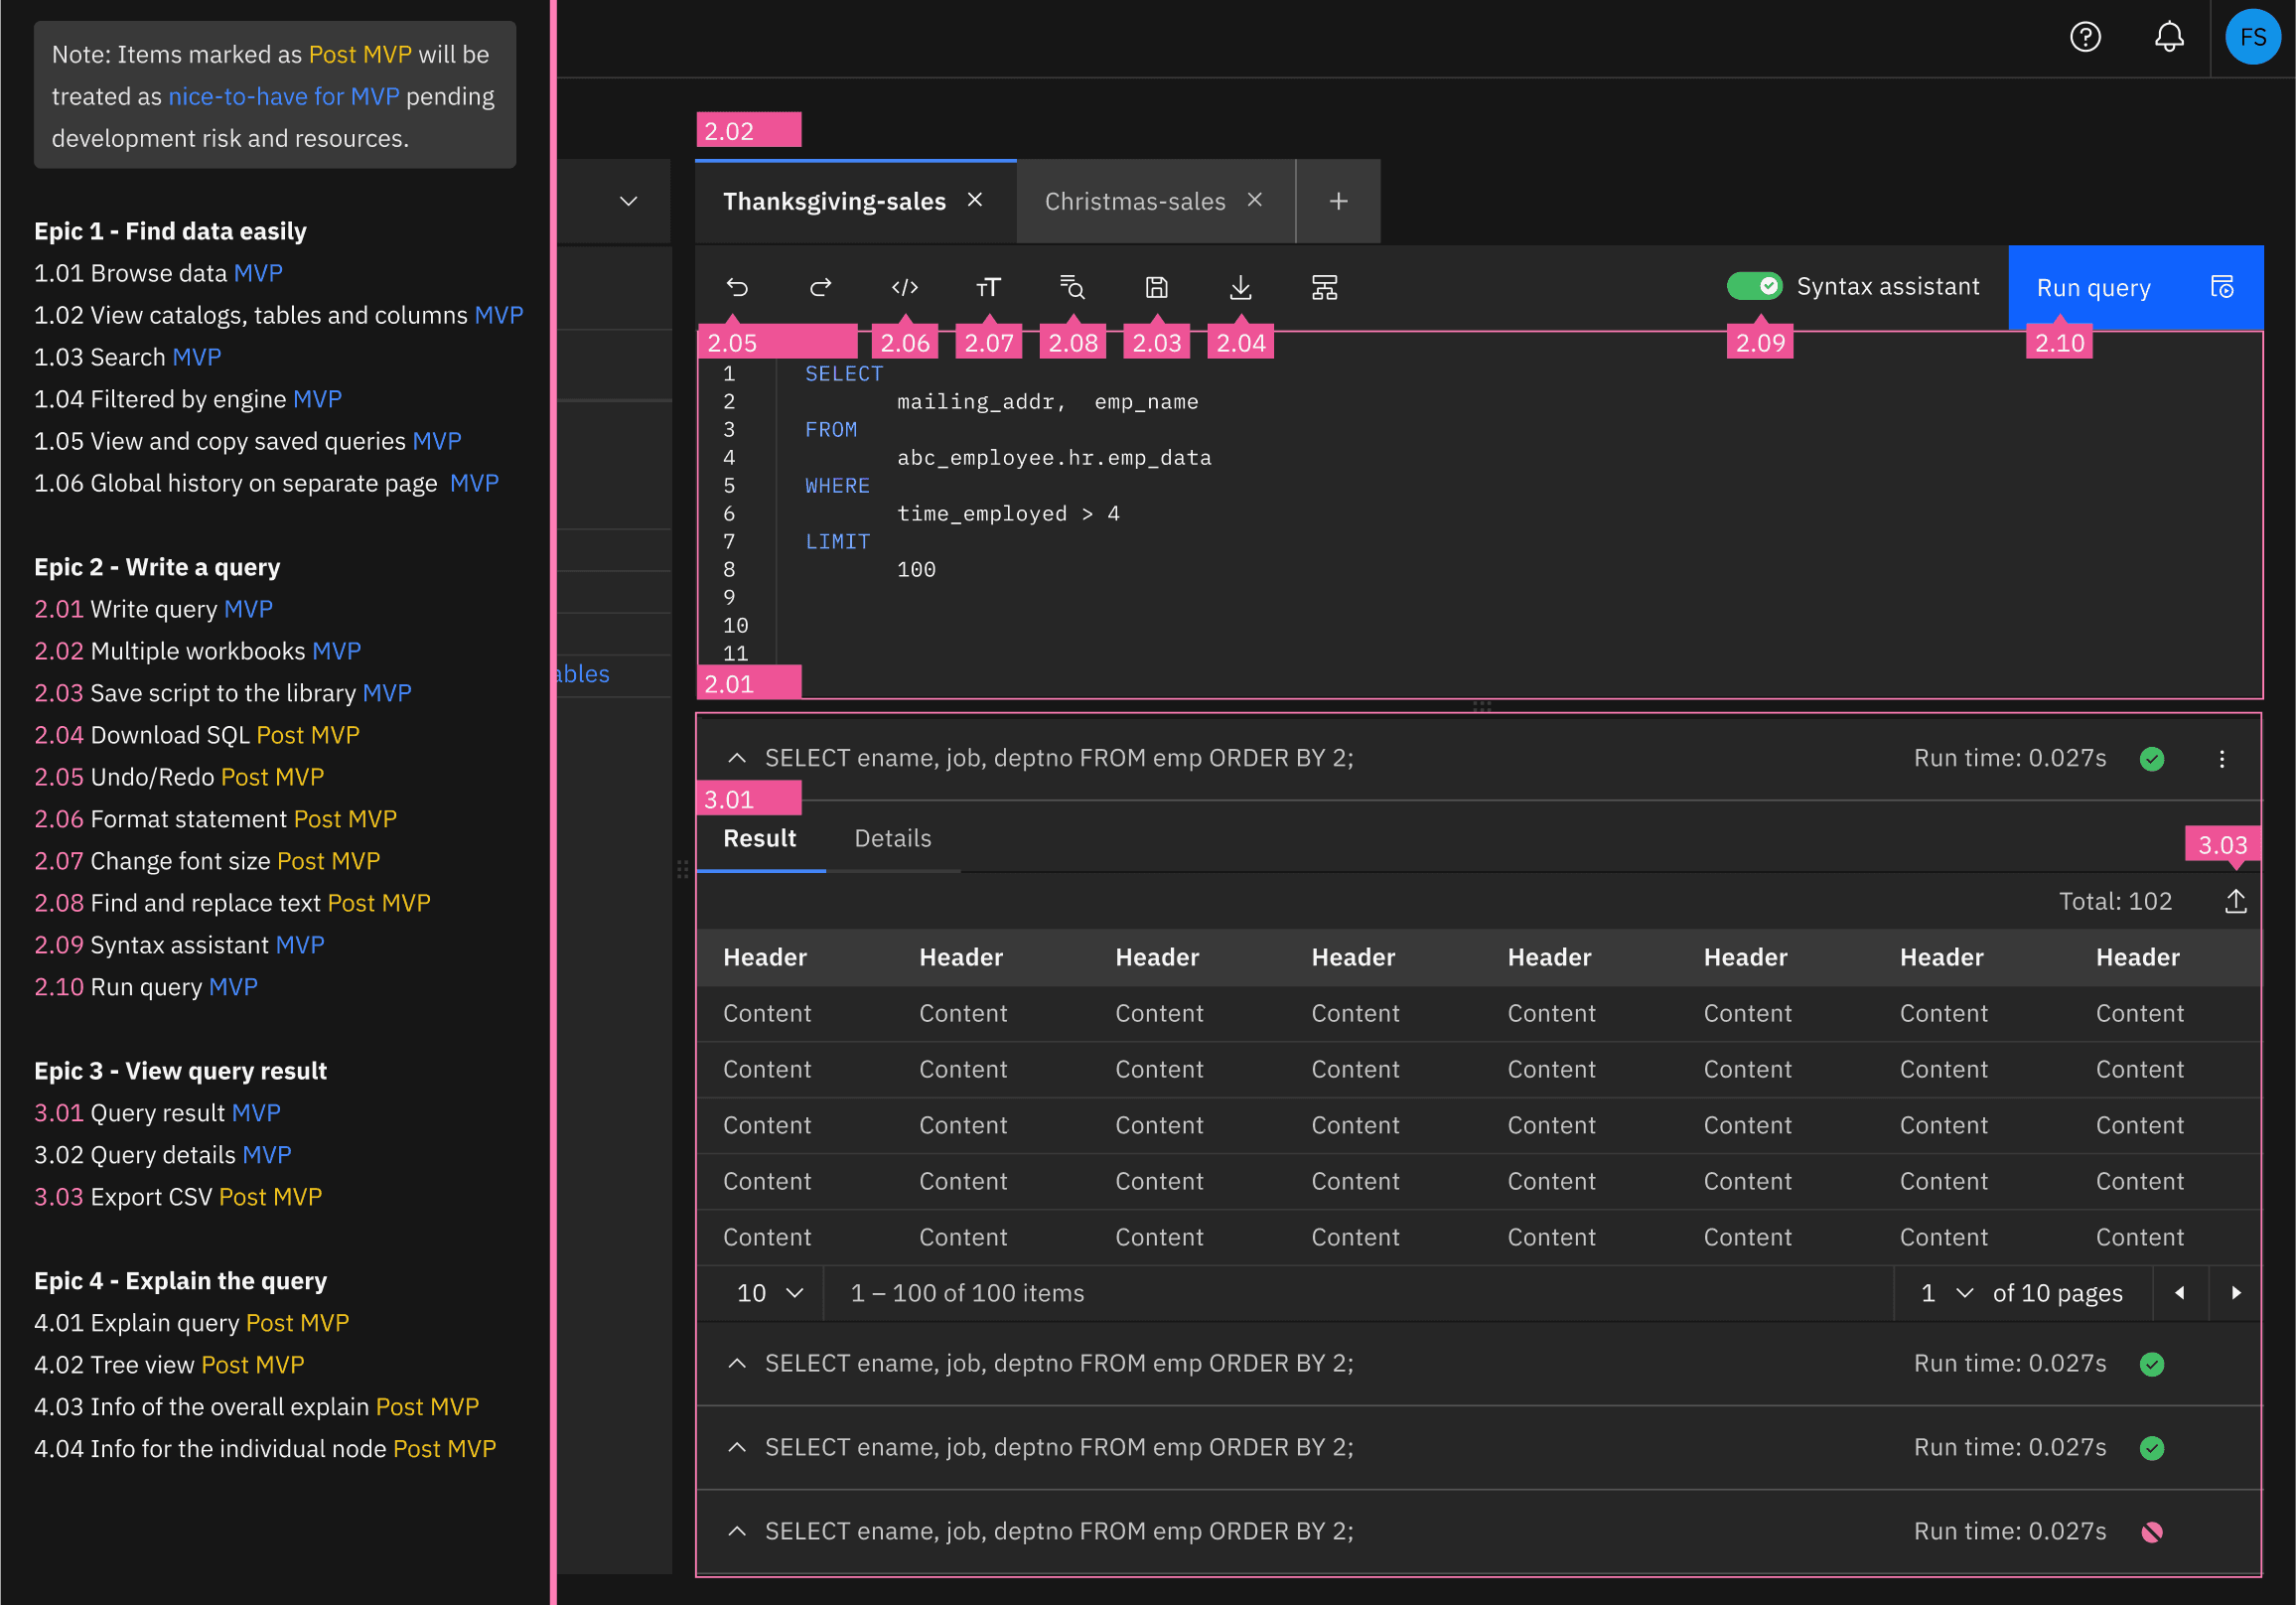This screenshot has width=2296, height=1605.
Task: Click 'Total: 102' text above the table
Action: coord(2115,902)
